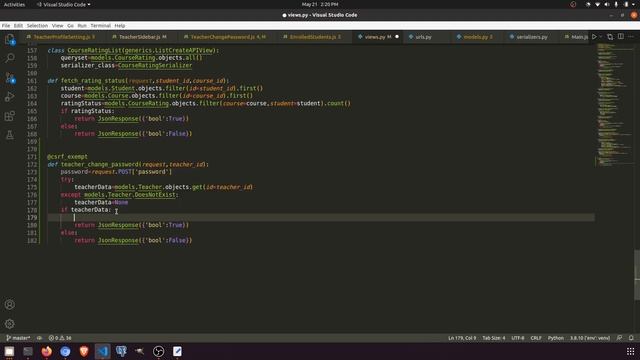
Task: Switch to TeacherProfileSetting.js tab
Action: pyautogui.click(x=61, y=37)
